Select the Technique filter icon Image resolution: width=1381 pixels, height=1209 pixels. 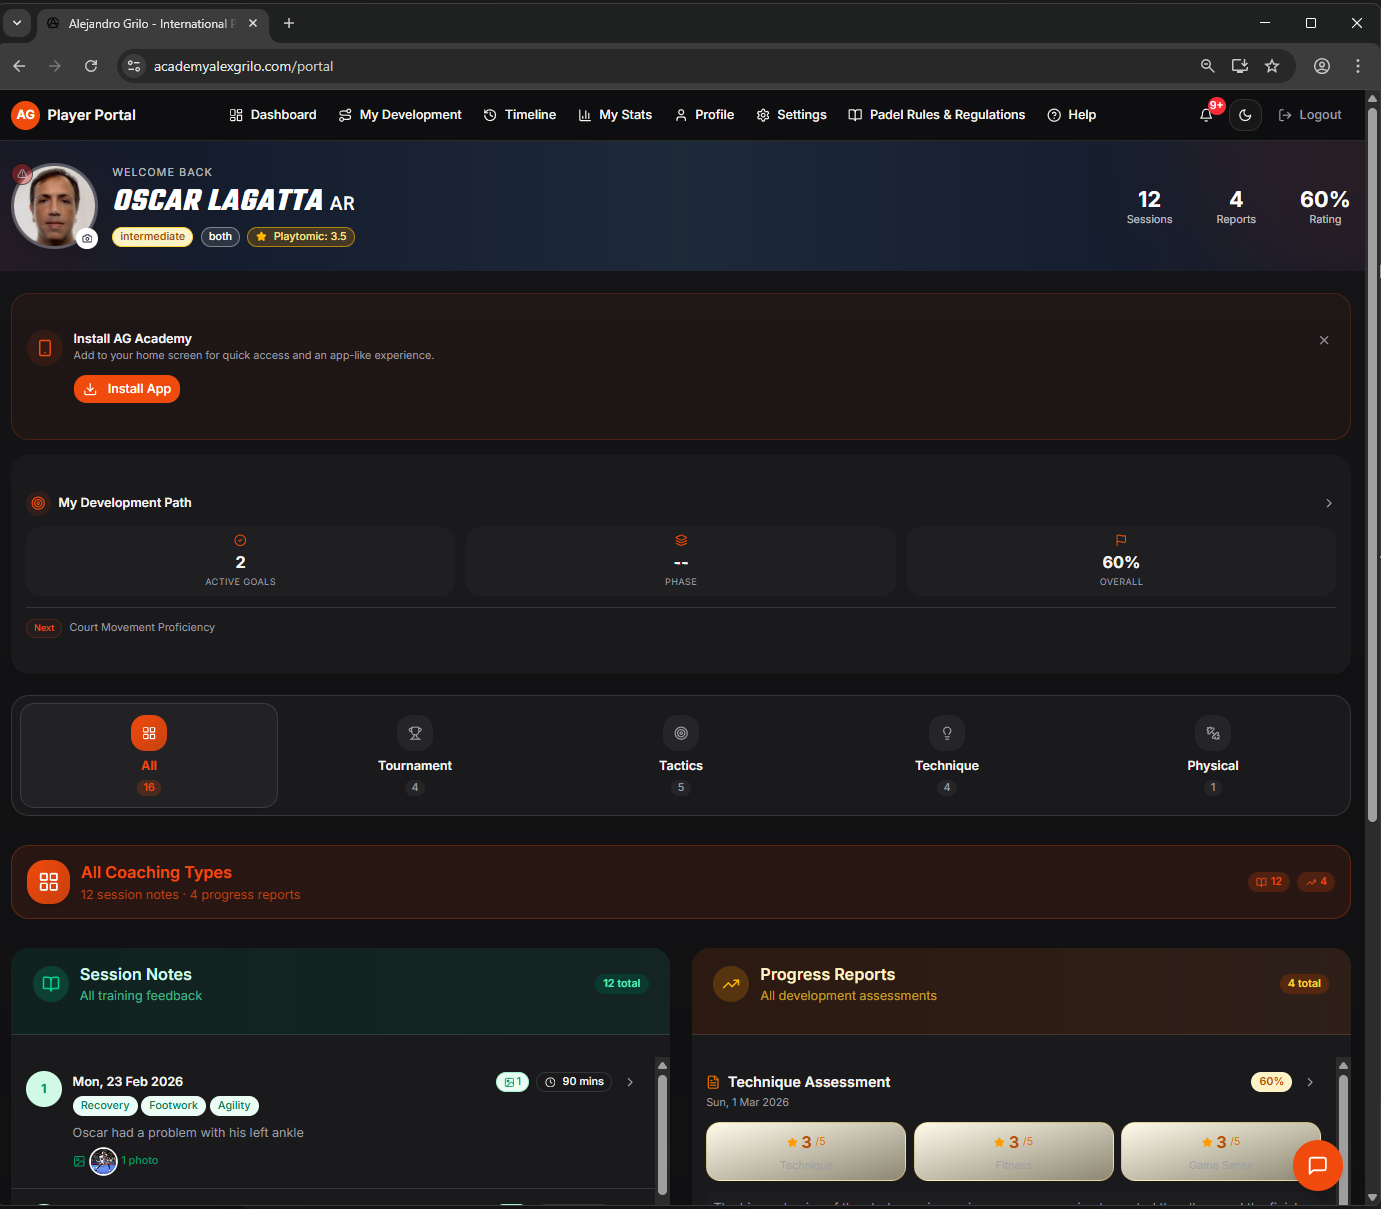(x=947, y=733)
